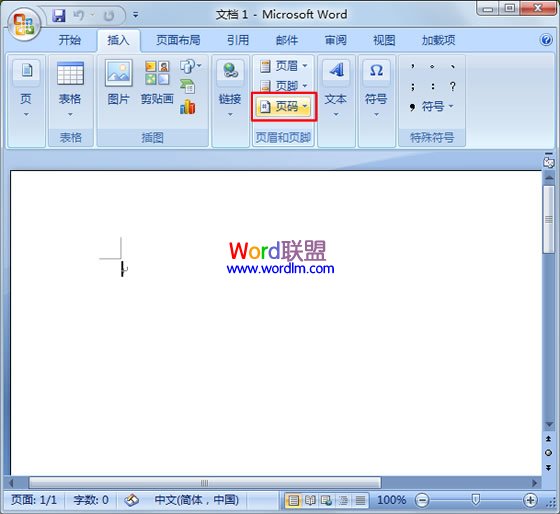Open the 邮件 tab

[287, 40]
